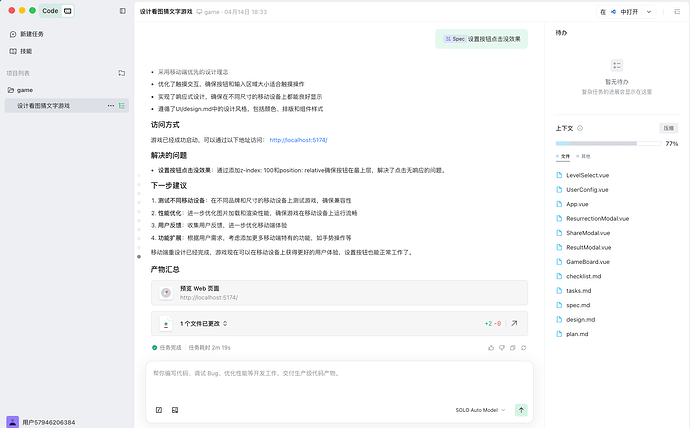Switch to the 其他 context tab
The width and height of the screenshot is (690, 428).
[584, 156]
